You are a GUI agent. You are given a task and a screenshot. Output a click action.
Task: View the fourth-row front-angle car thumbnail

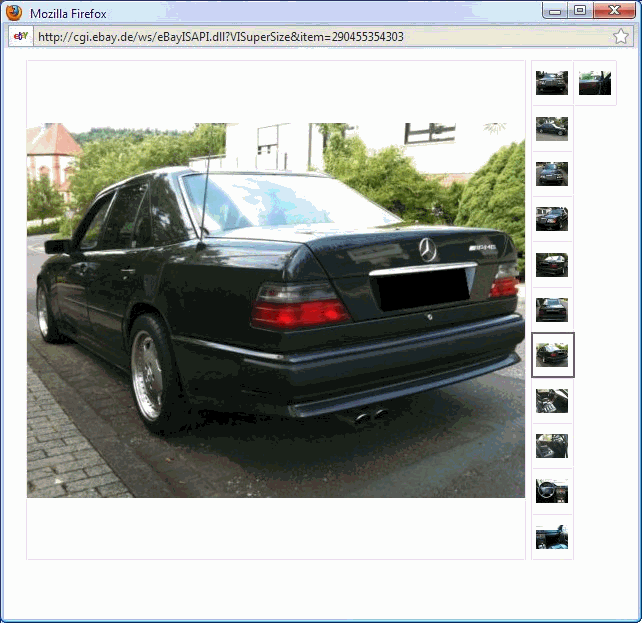click(x=551, y=219)
